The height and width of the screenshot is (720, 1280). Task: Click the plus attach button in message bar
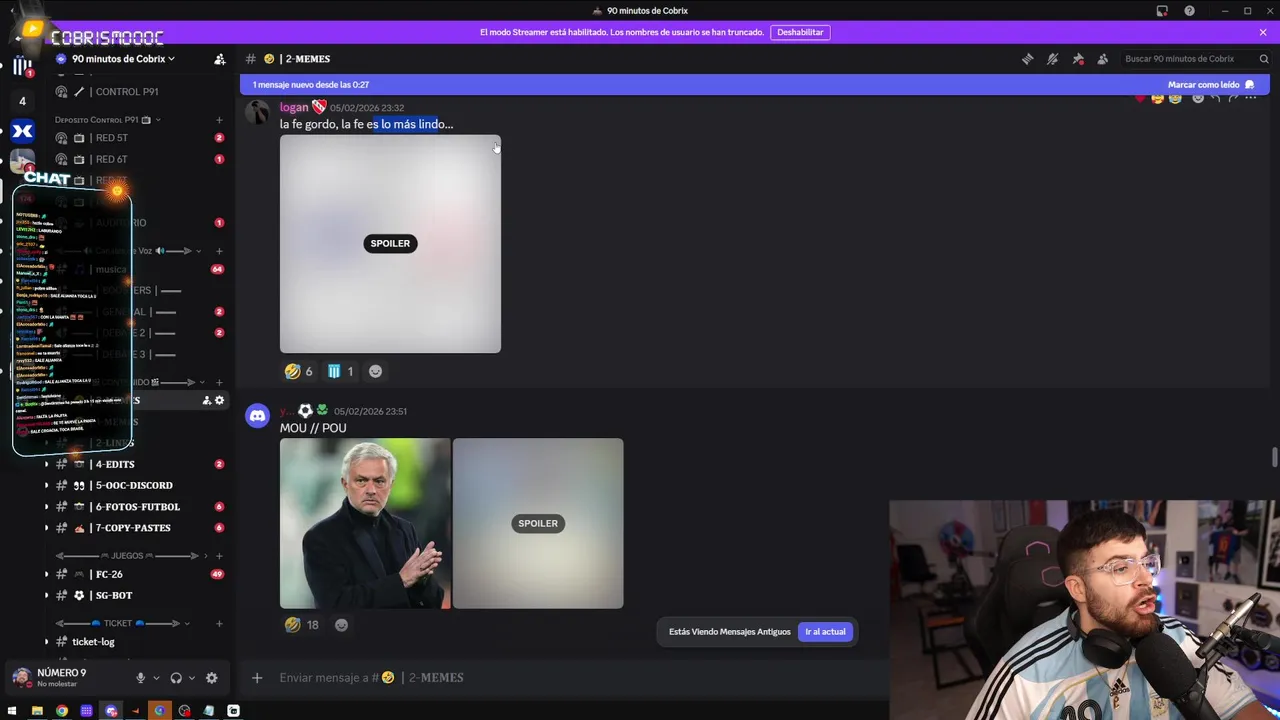pos(257,678)
